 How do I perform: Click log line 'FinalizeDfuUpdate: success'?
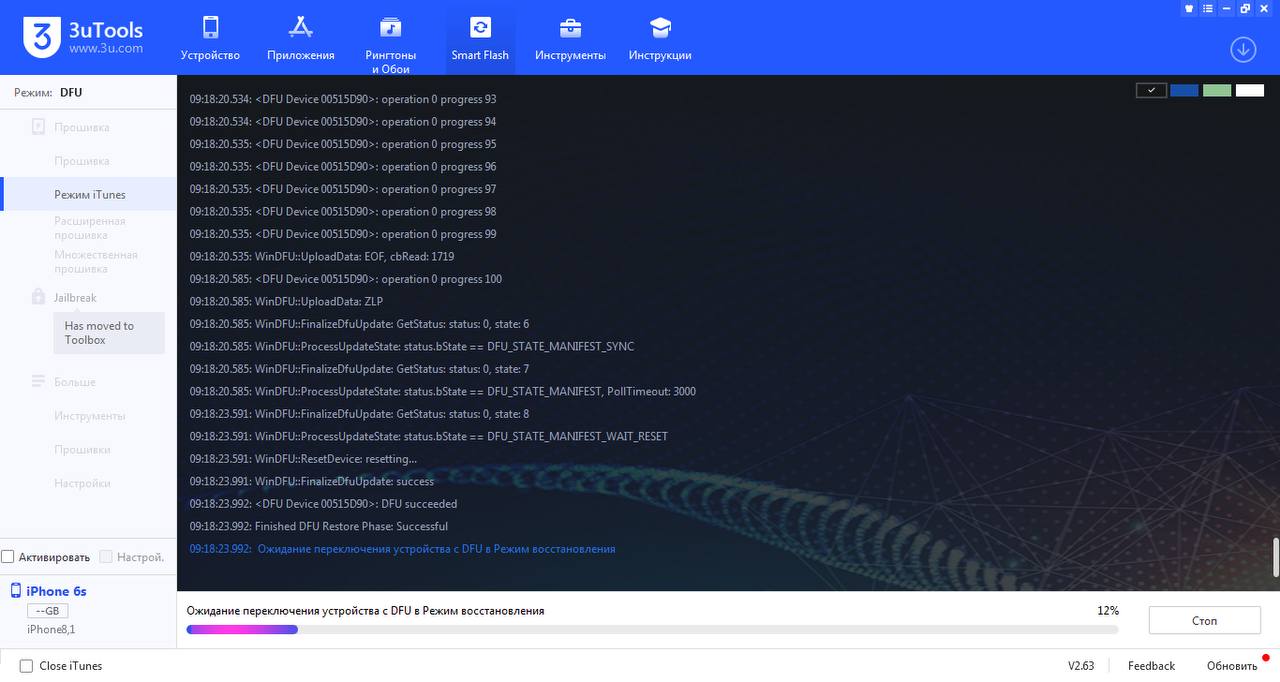click(312, 481)
